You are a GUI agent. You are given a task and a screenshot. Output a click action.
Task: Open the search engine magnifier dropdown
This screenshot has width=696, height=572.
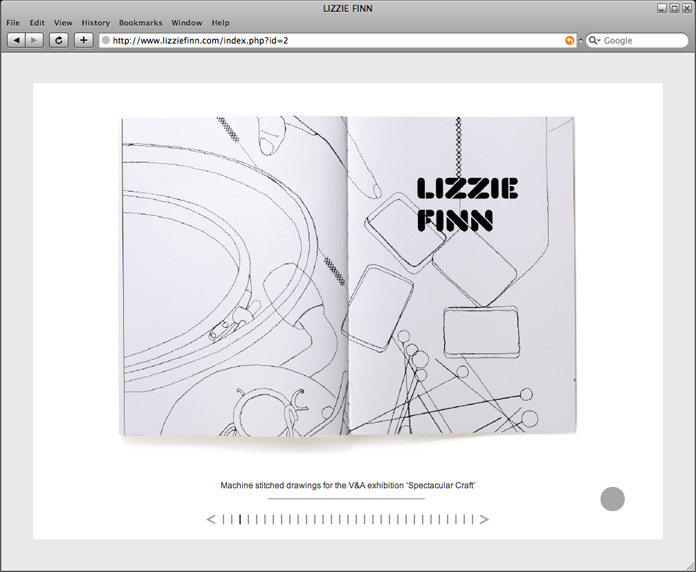[594, 40]
